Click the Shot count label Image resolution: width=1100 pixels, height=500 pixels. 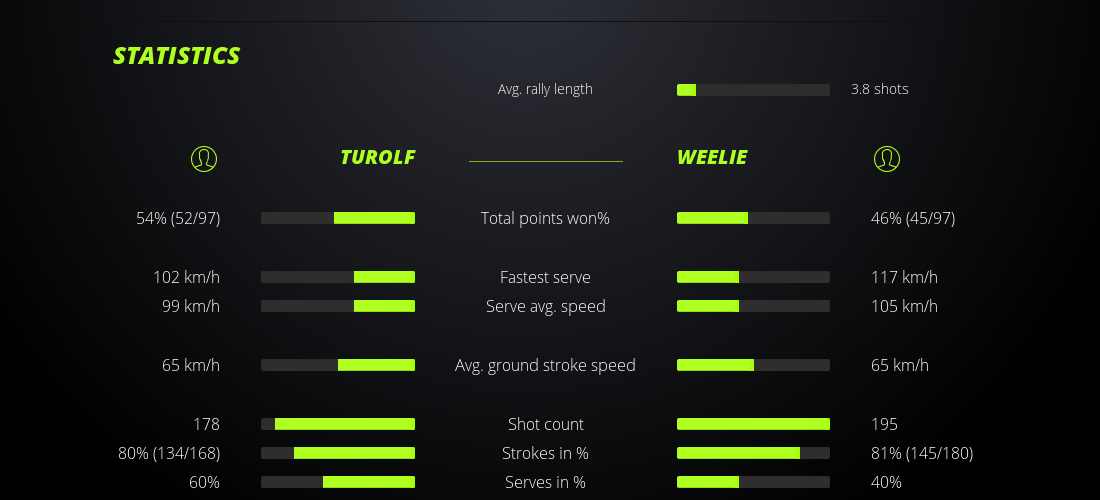click(x=545, y=424)
